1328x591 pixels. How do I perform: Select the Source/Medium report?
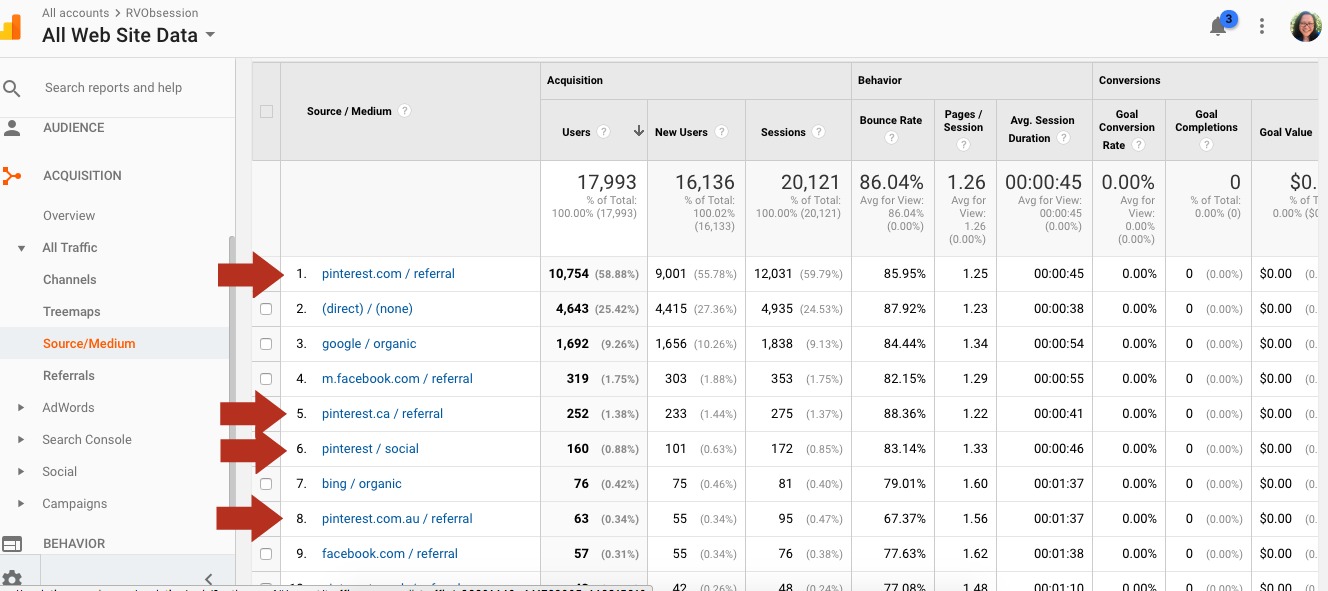89,344
